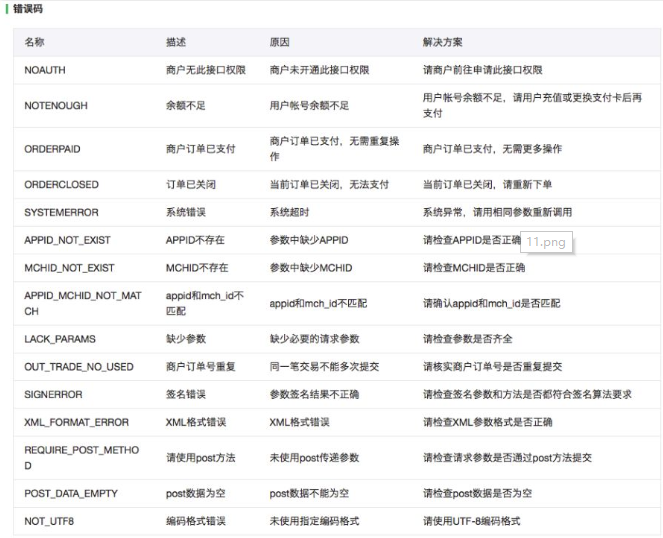The width and height of the screenshot is (663, 538).
Task: Click the SYSTEMERROR error code cell
Action: click(61, 212)
